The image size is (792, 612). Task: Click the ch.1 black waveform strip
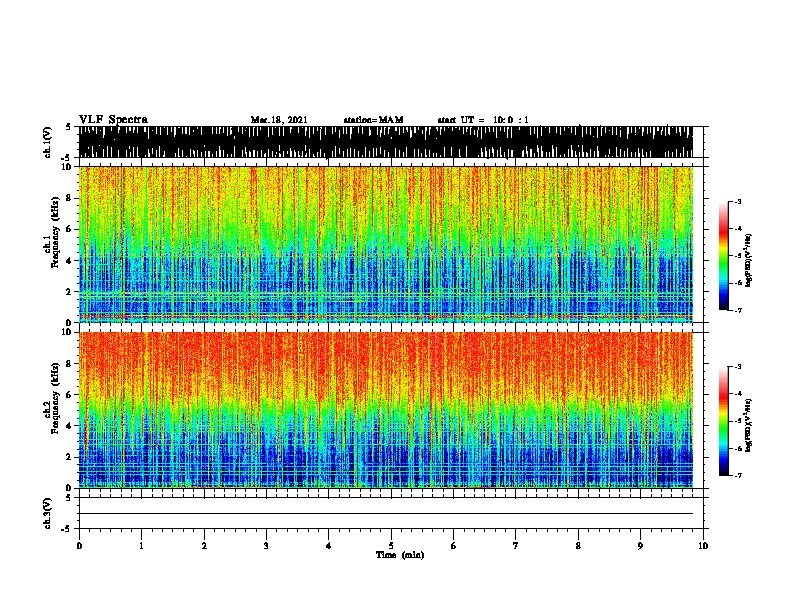(386, 142)
